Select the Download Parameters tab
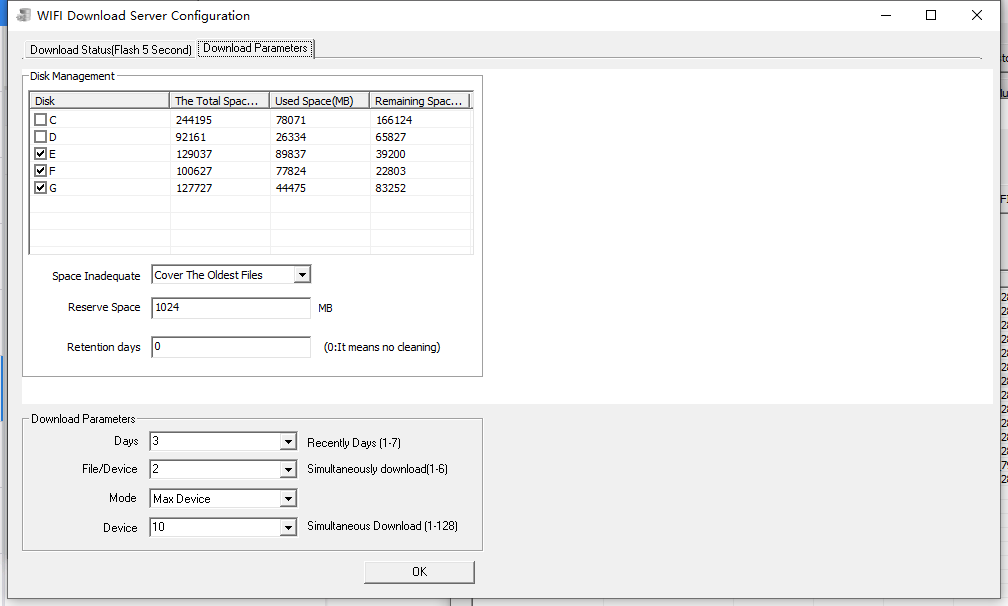The width and height of the screenshot is (1008, 606). tap(256, 48)
